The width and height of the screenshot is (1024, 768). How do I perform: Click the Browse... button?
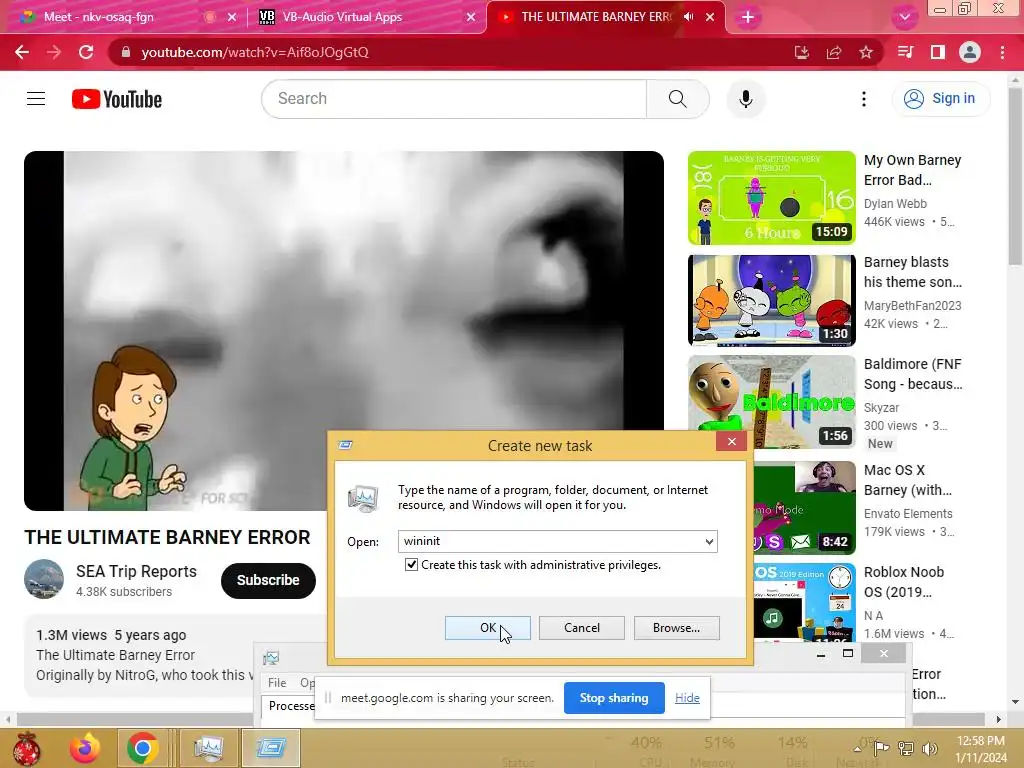(677, 628)
